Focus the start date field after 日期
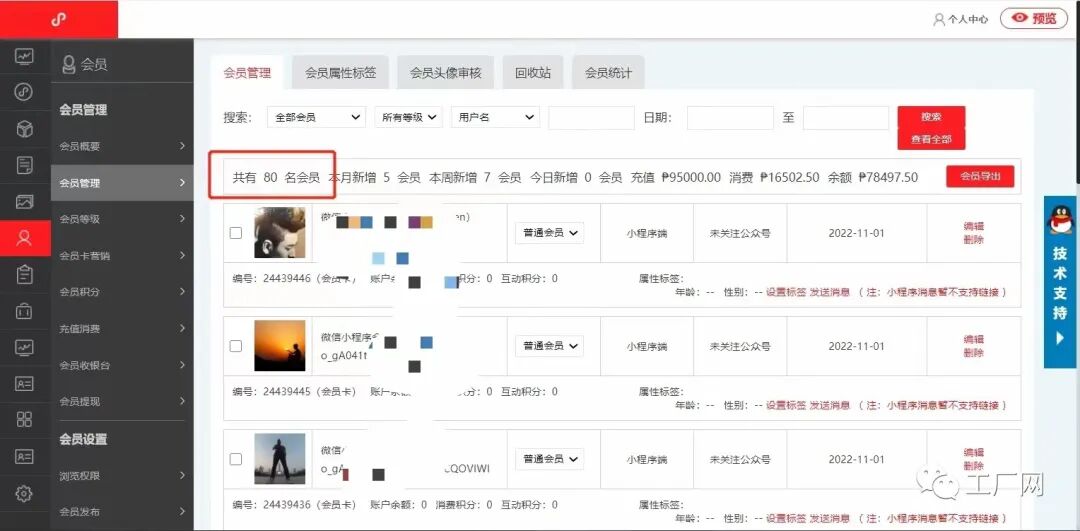The image size is (1080, 531). coord(730,118)
